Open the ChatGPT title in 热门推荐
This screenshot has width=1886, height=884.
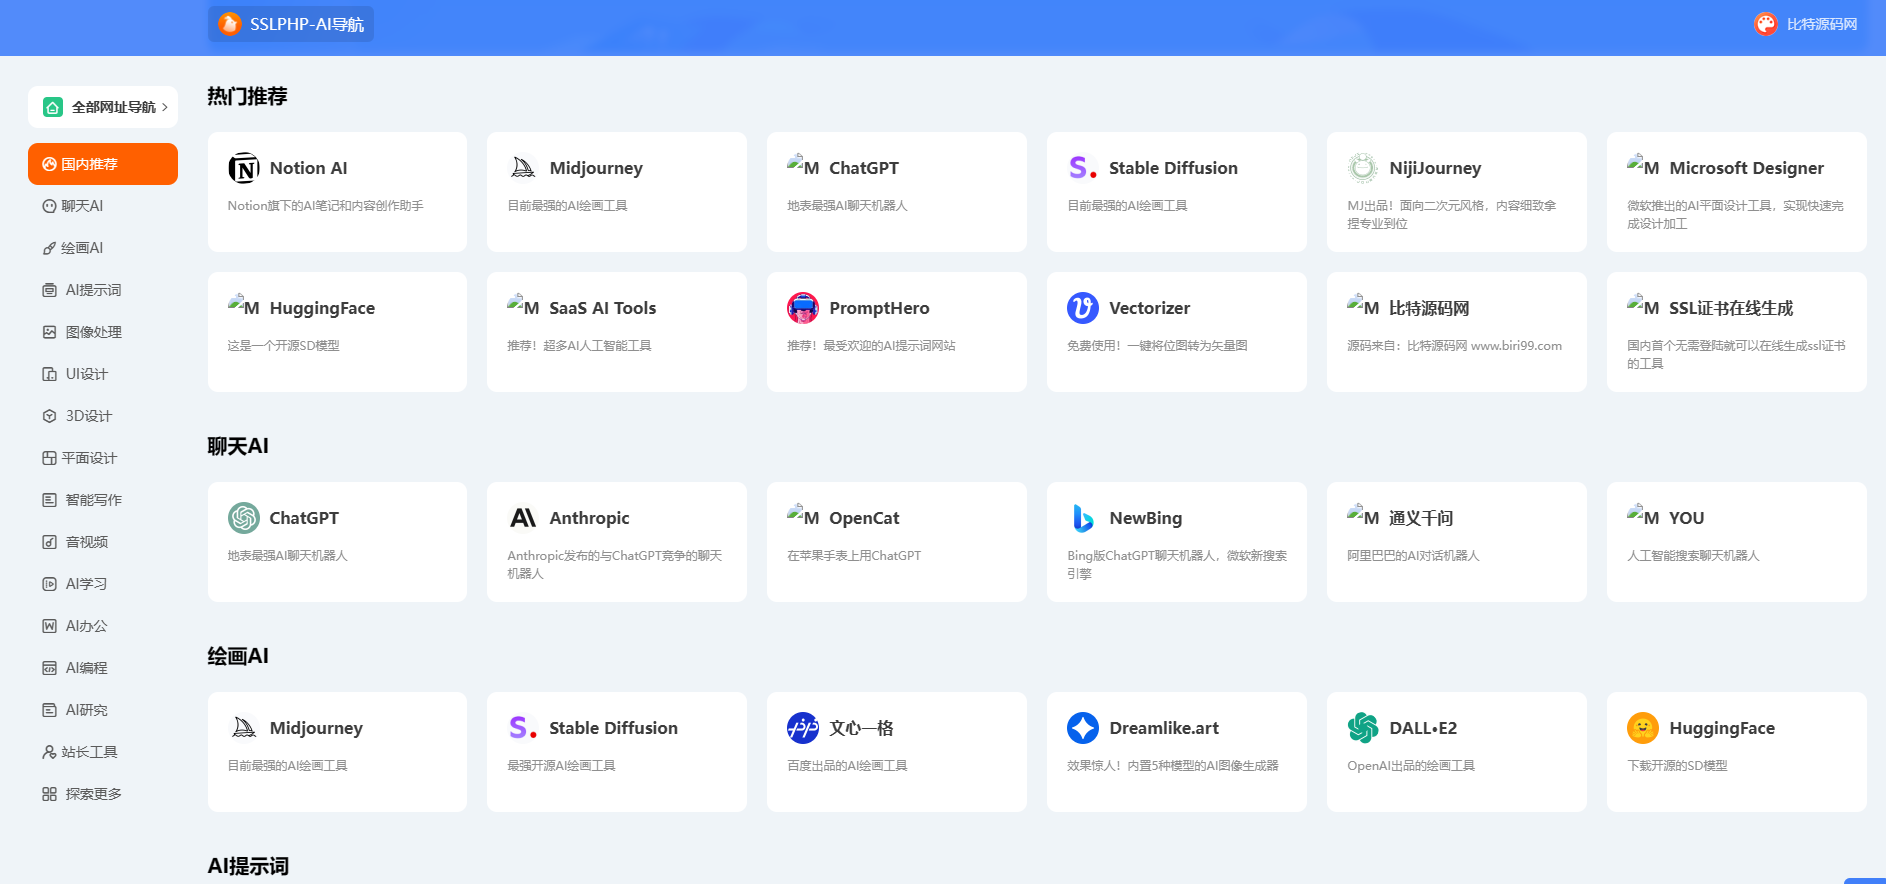point(864,168)
